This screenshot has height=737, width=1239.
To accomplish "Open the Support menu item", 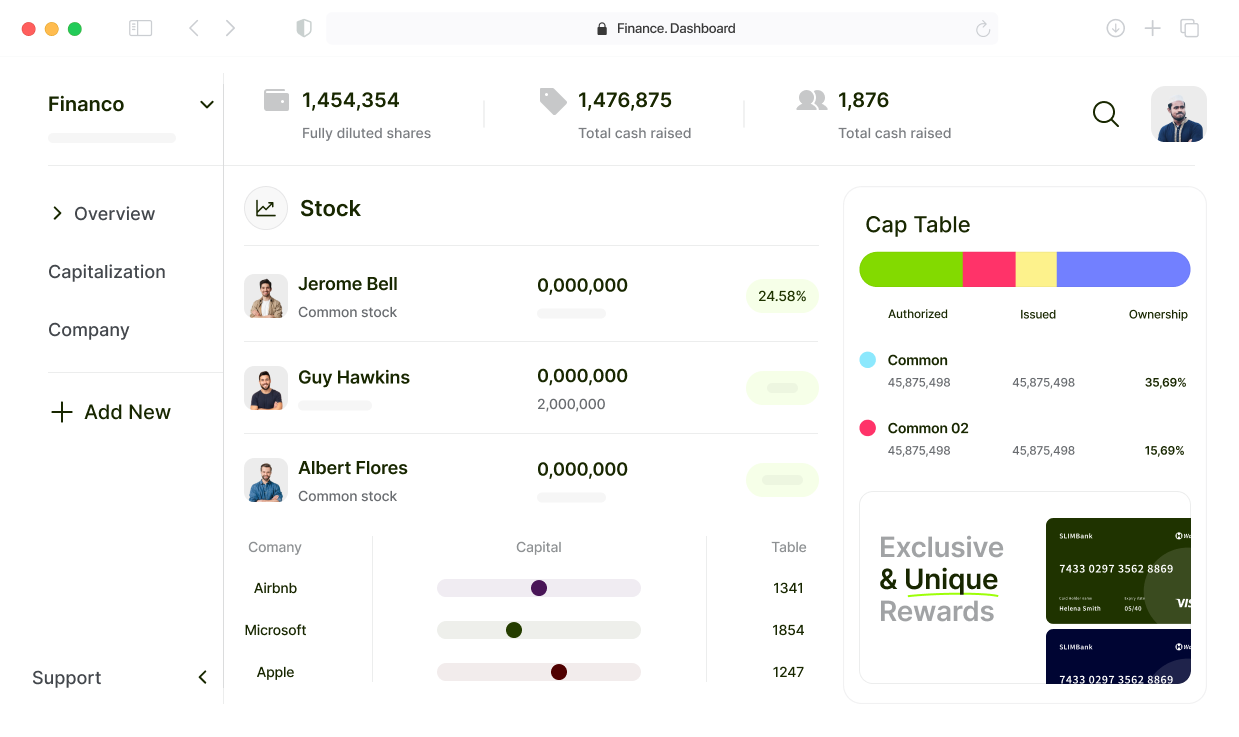I will [67, 678].
